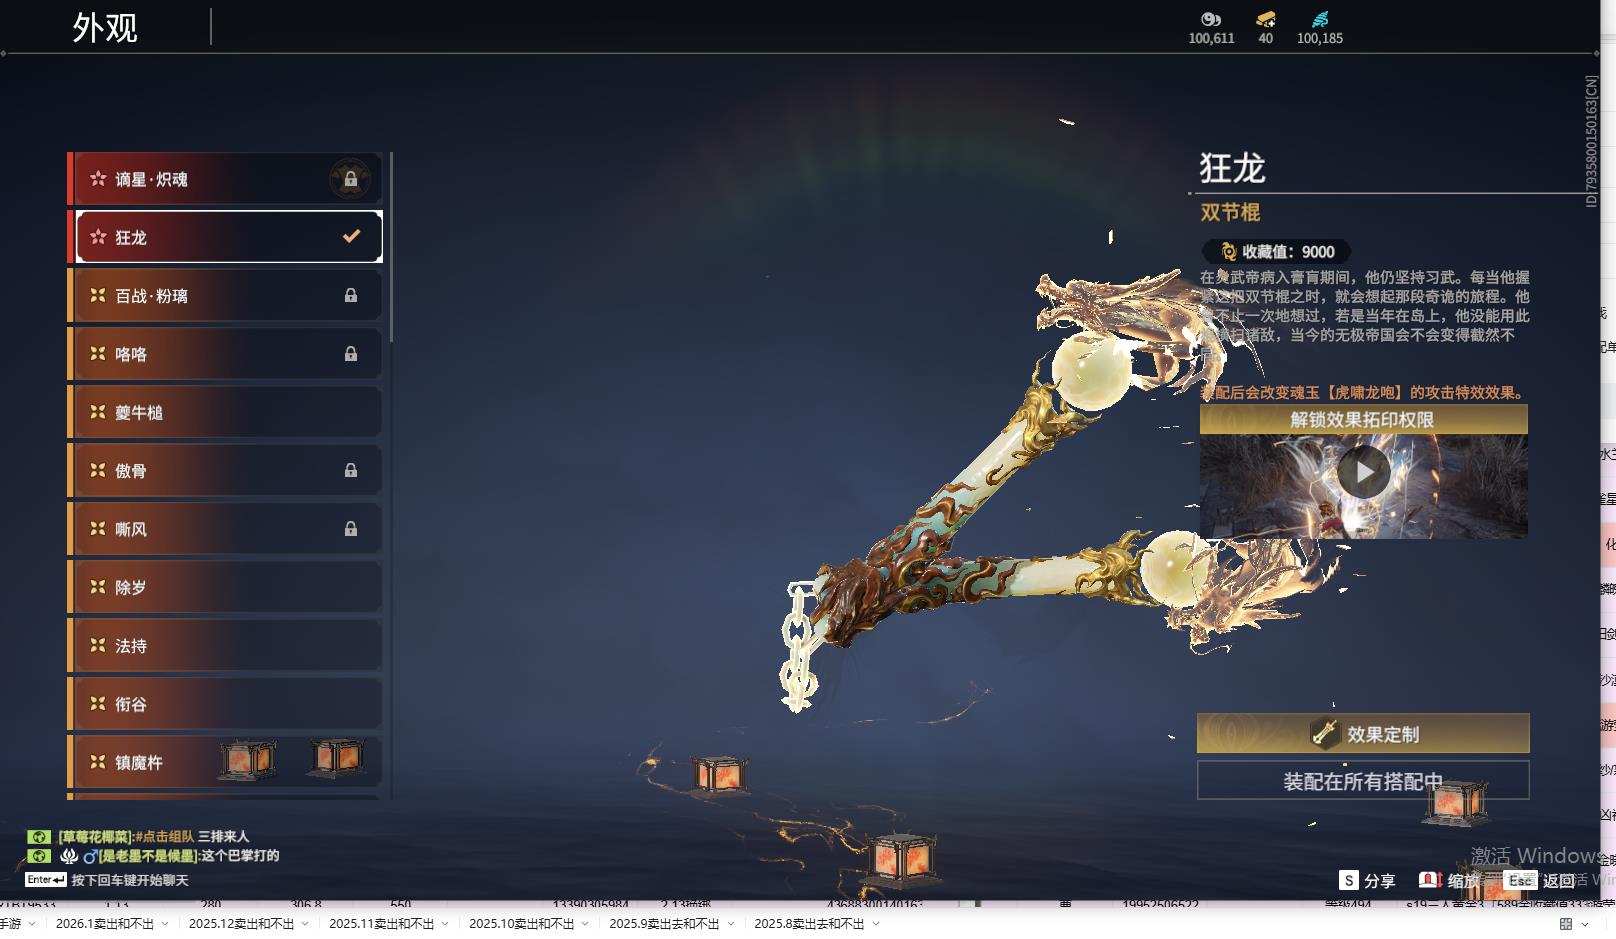
Task: Select the 咯咯 skin
Action: pyautogui.click(x=225, y=353)
